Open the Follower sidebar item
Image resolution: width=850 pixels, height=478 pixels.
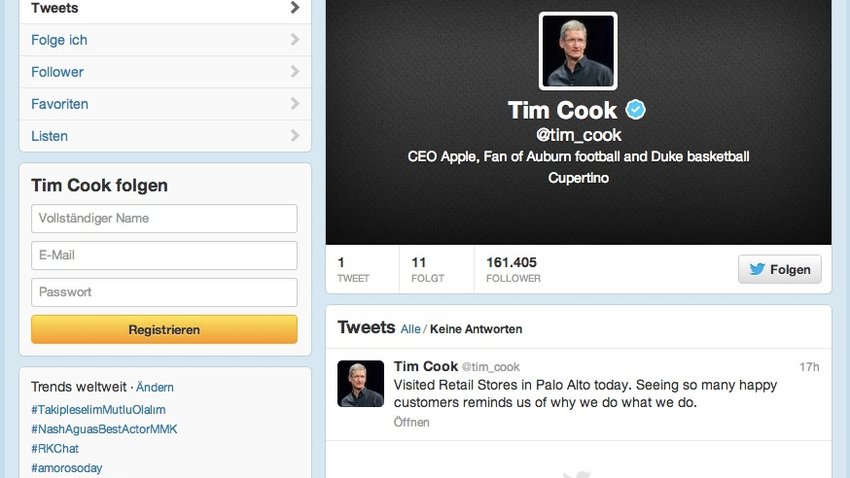165,72
